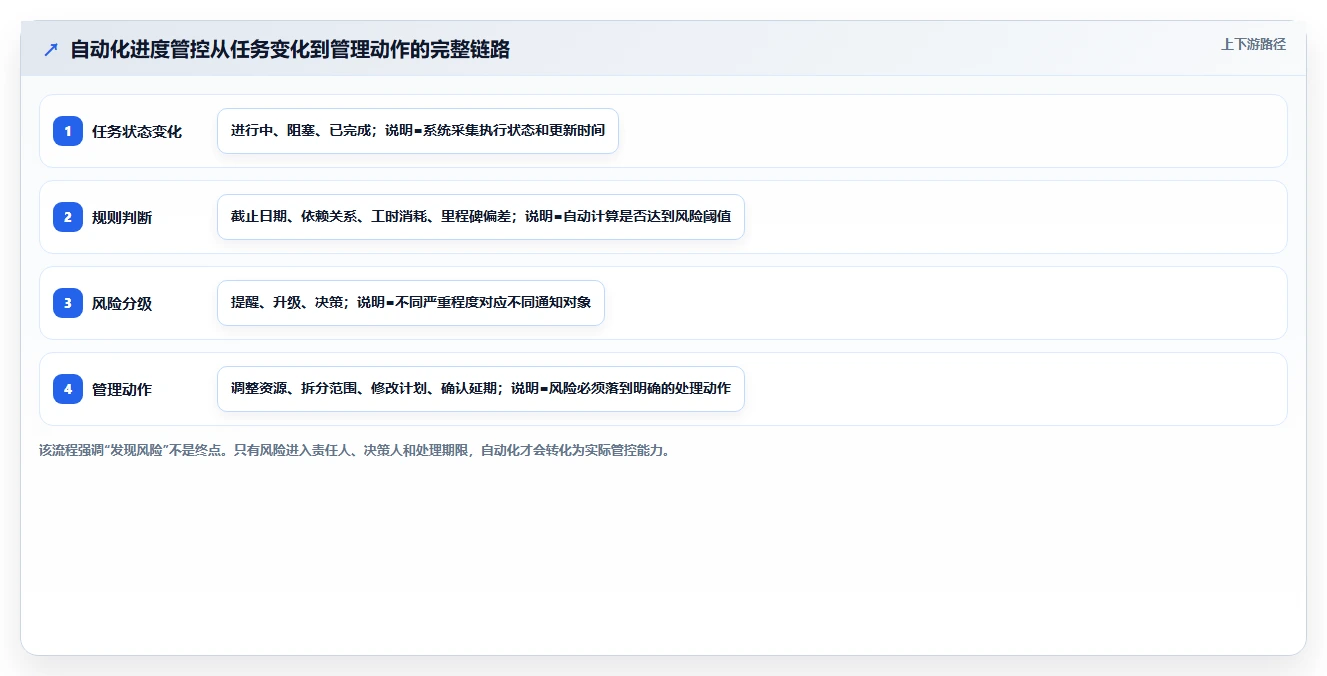Click the footnote beginning 该流程强调“发现风险”
This screenshot has height=676, width=1327.
pos(355,450)
